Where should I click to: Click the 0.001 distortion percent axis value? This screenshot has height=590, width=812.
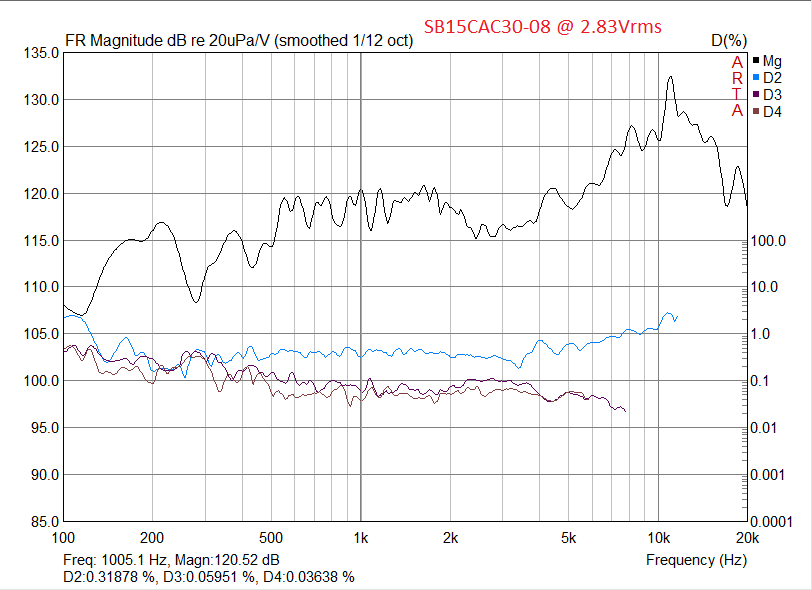768,474
